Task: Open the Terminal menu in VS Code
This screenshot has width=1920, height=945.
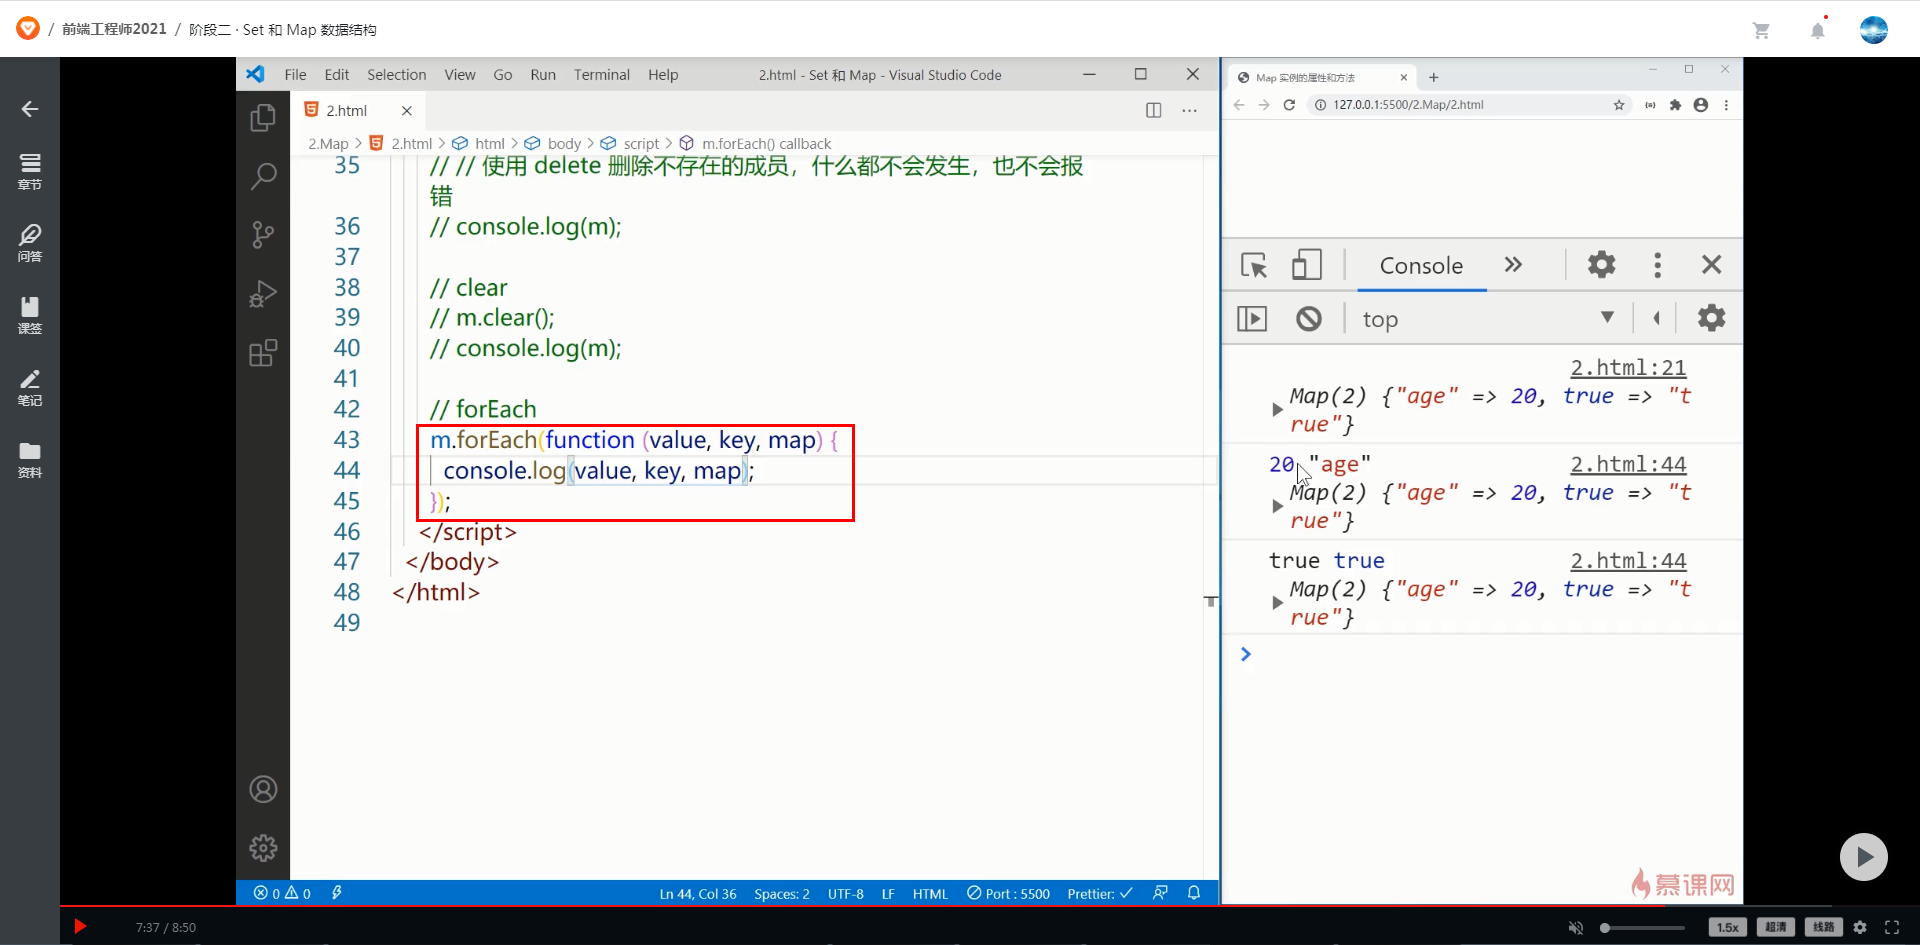Action: (x=601, y=75)
